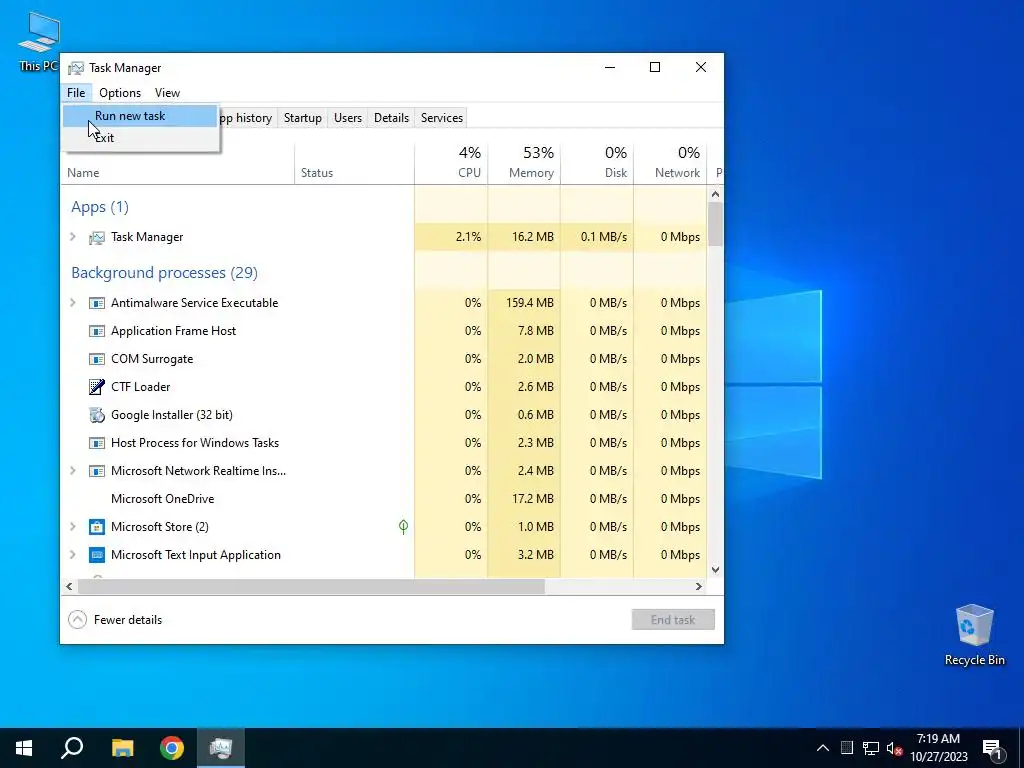Close the open File menu
The image size is (1024, 768).
click(76, 93)
